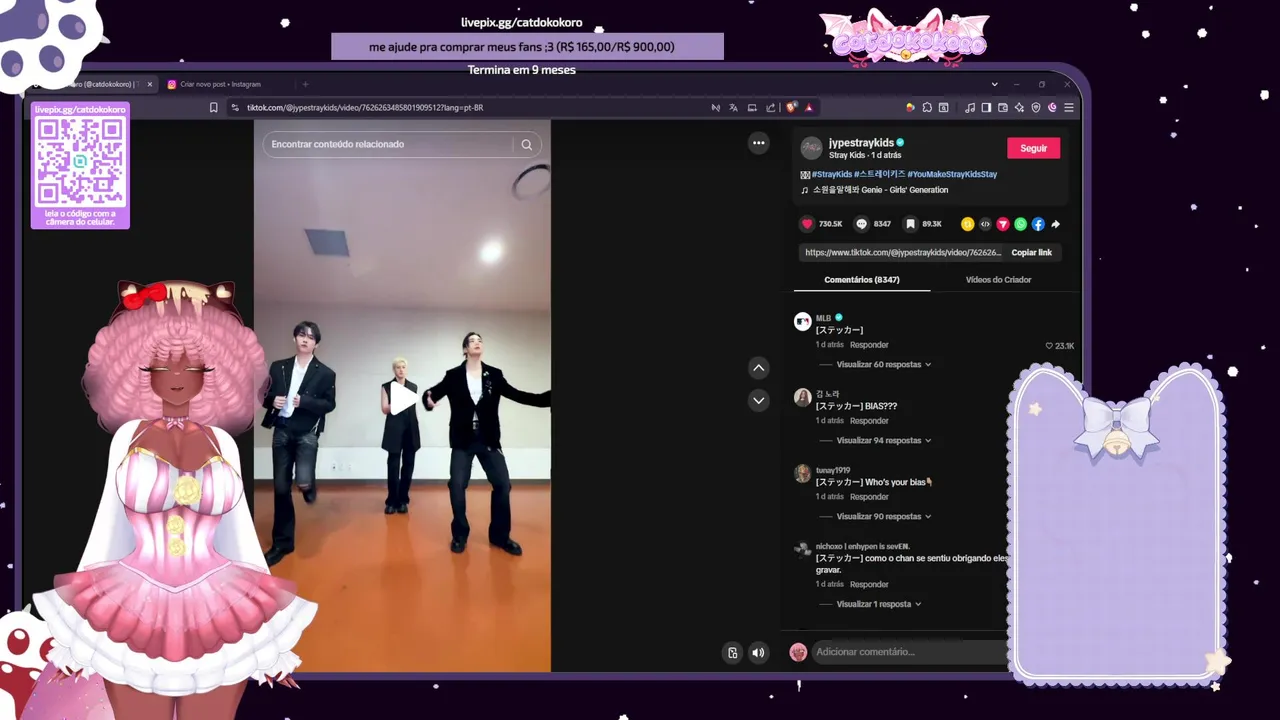Image resolution: width=1280 pixels, height=720 pixels.
Task: Reply to MLB comment with Responder
Action: click(x=869, y=345)
